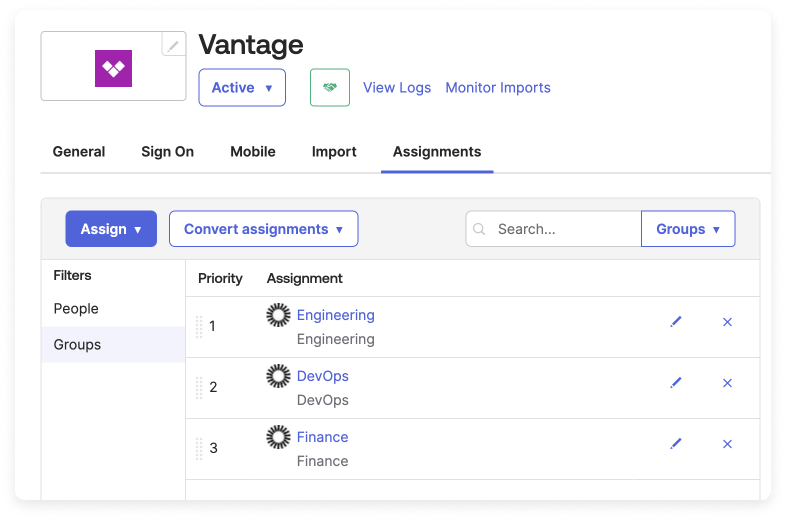Click the green handshake icon button
The height and width of the screenshot is (520, 786).
tap(329, 88)
